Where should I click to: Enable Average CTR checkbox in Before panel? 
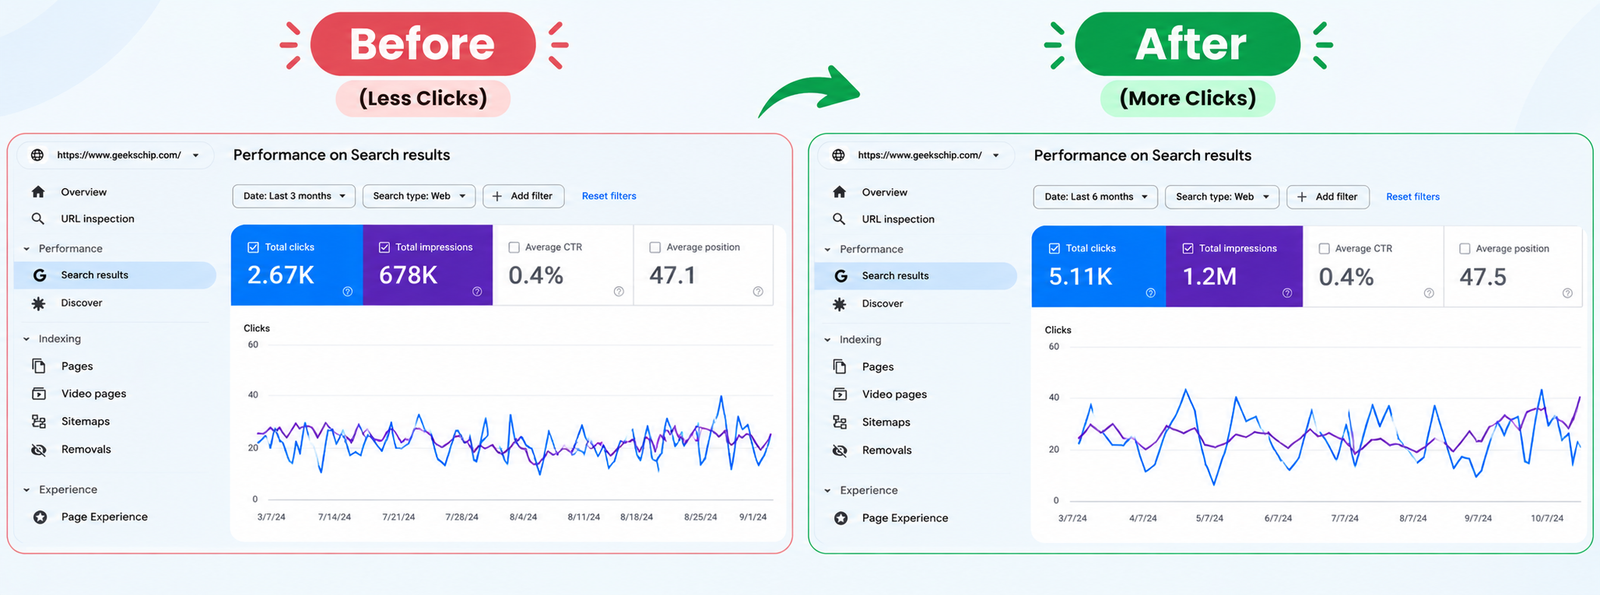(514, 247)
